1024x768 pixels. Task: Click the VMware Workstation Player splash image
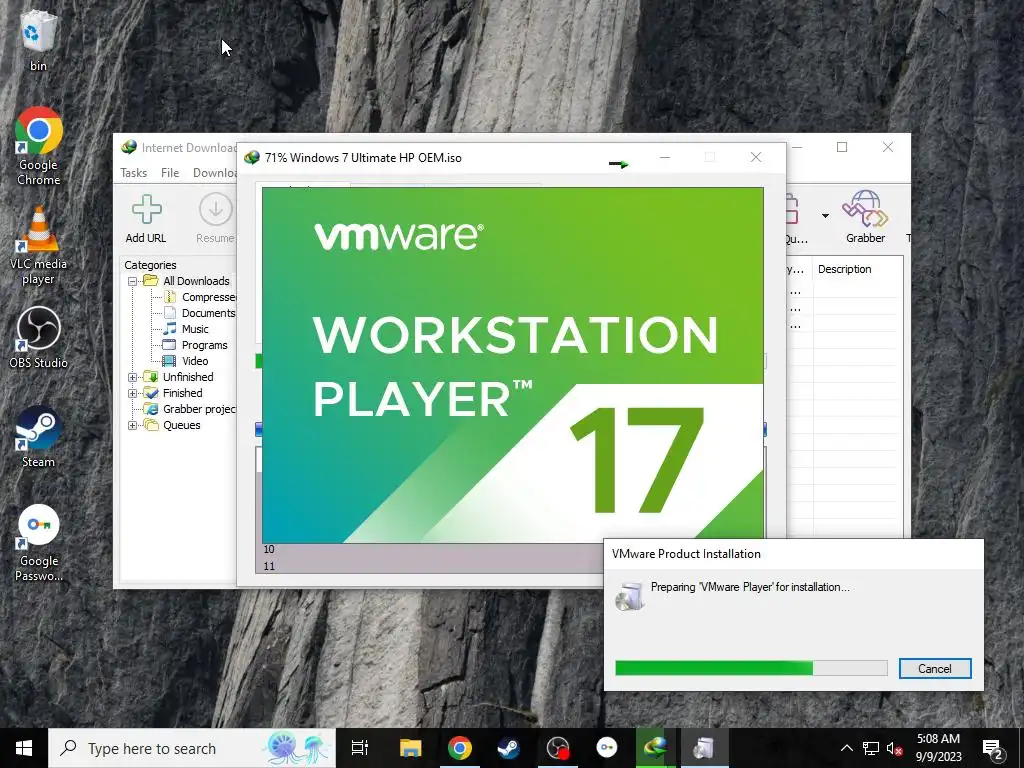(x=513, y=365)
